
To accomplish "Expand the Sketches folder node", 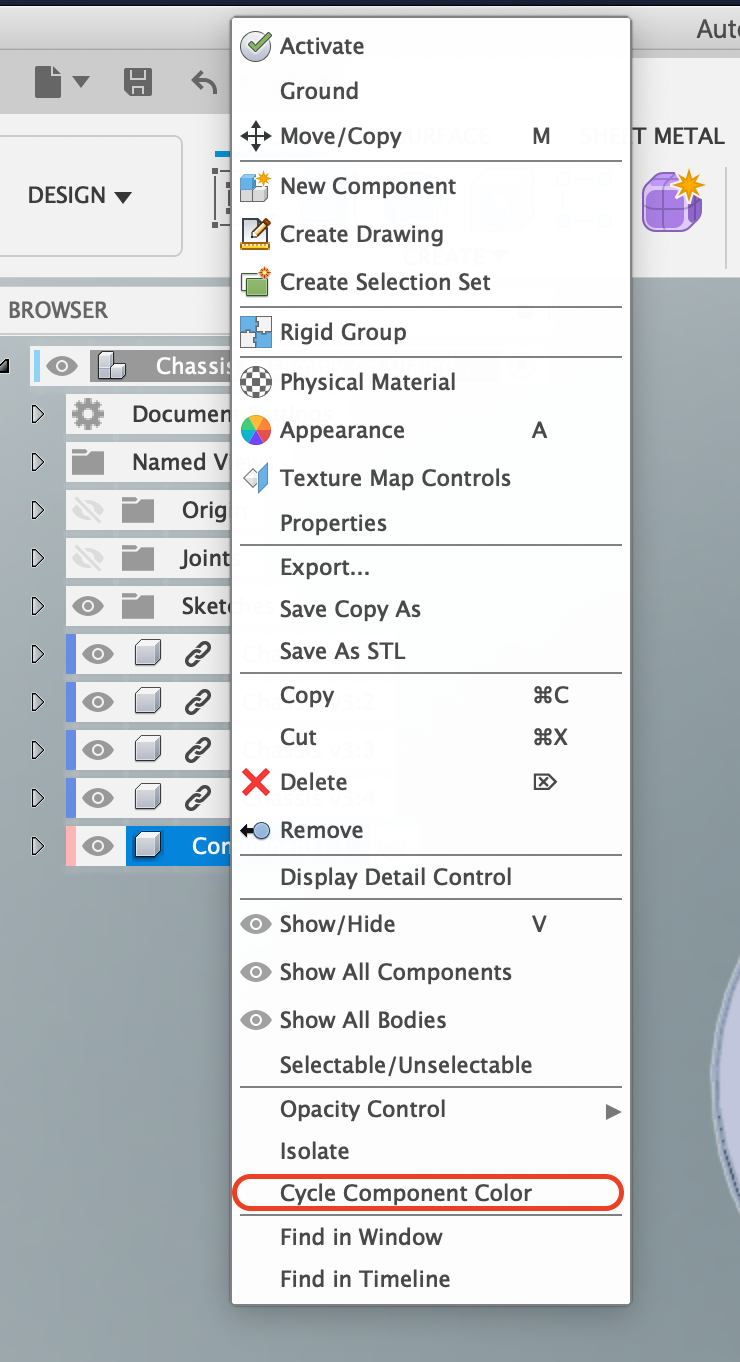I will [38, 606].
